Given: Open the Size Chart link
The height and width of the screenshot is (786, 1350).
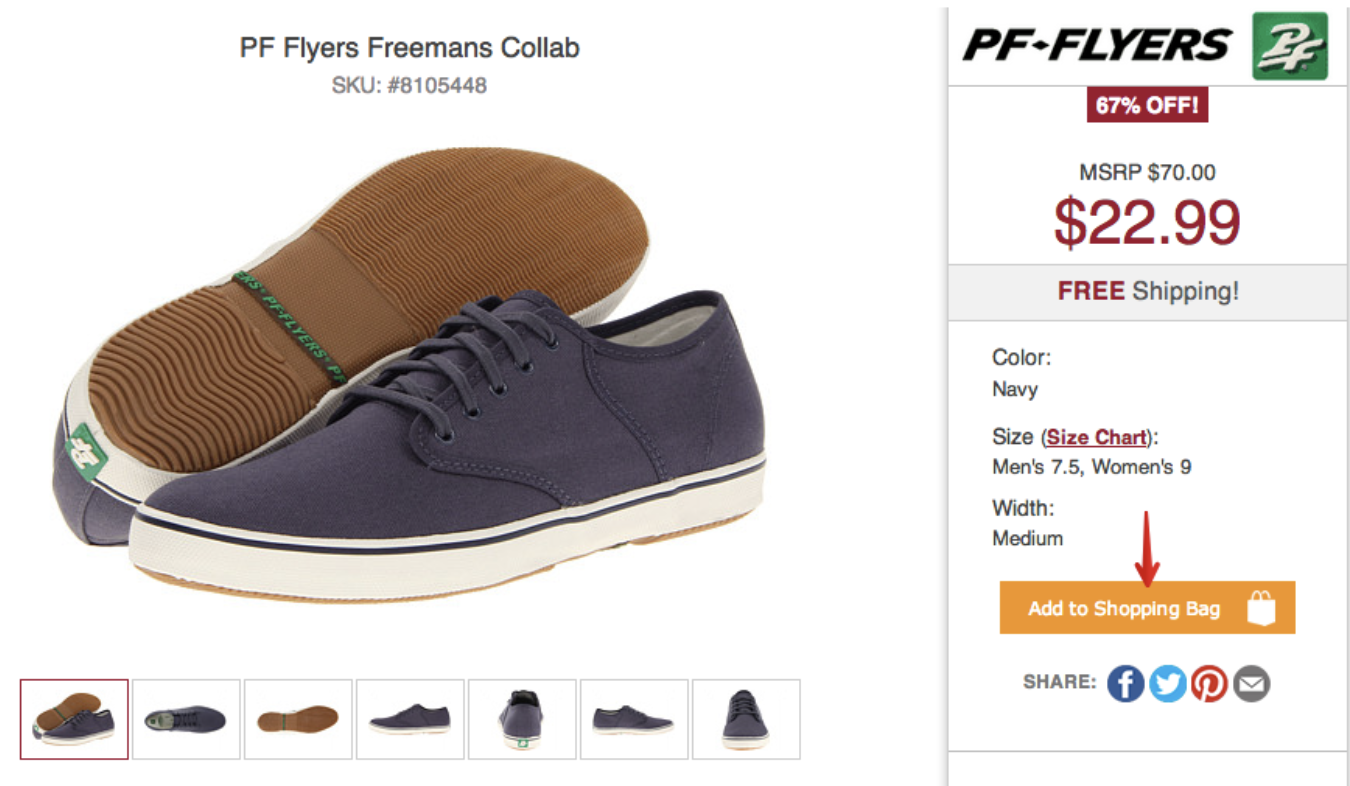Looking at the screenshot, I should pos(1095,437).
